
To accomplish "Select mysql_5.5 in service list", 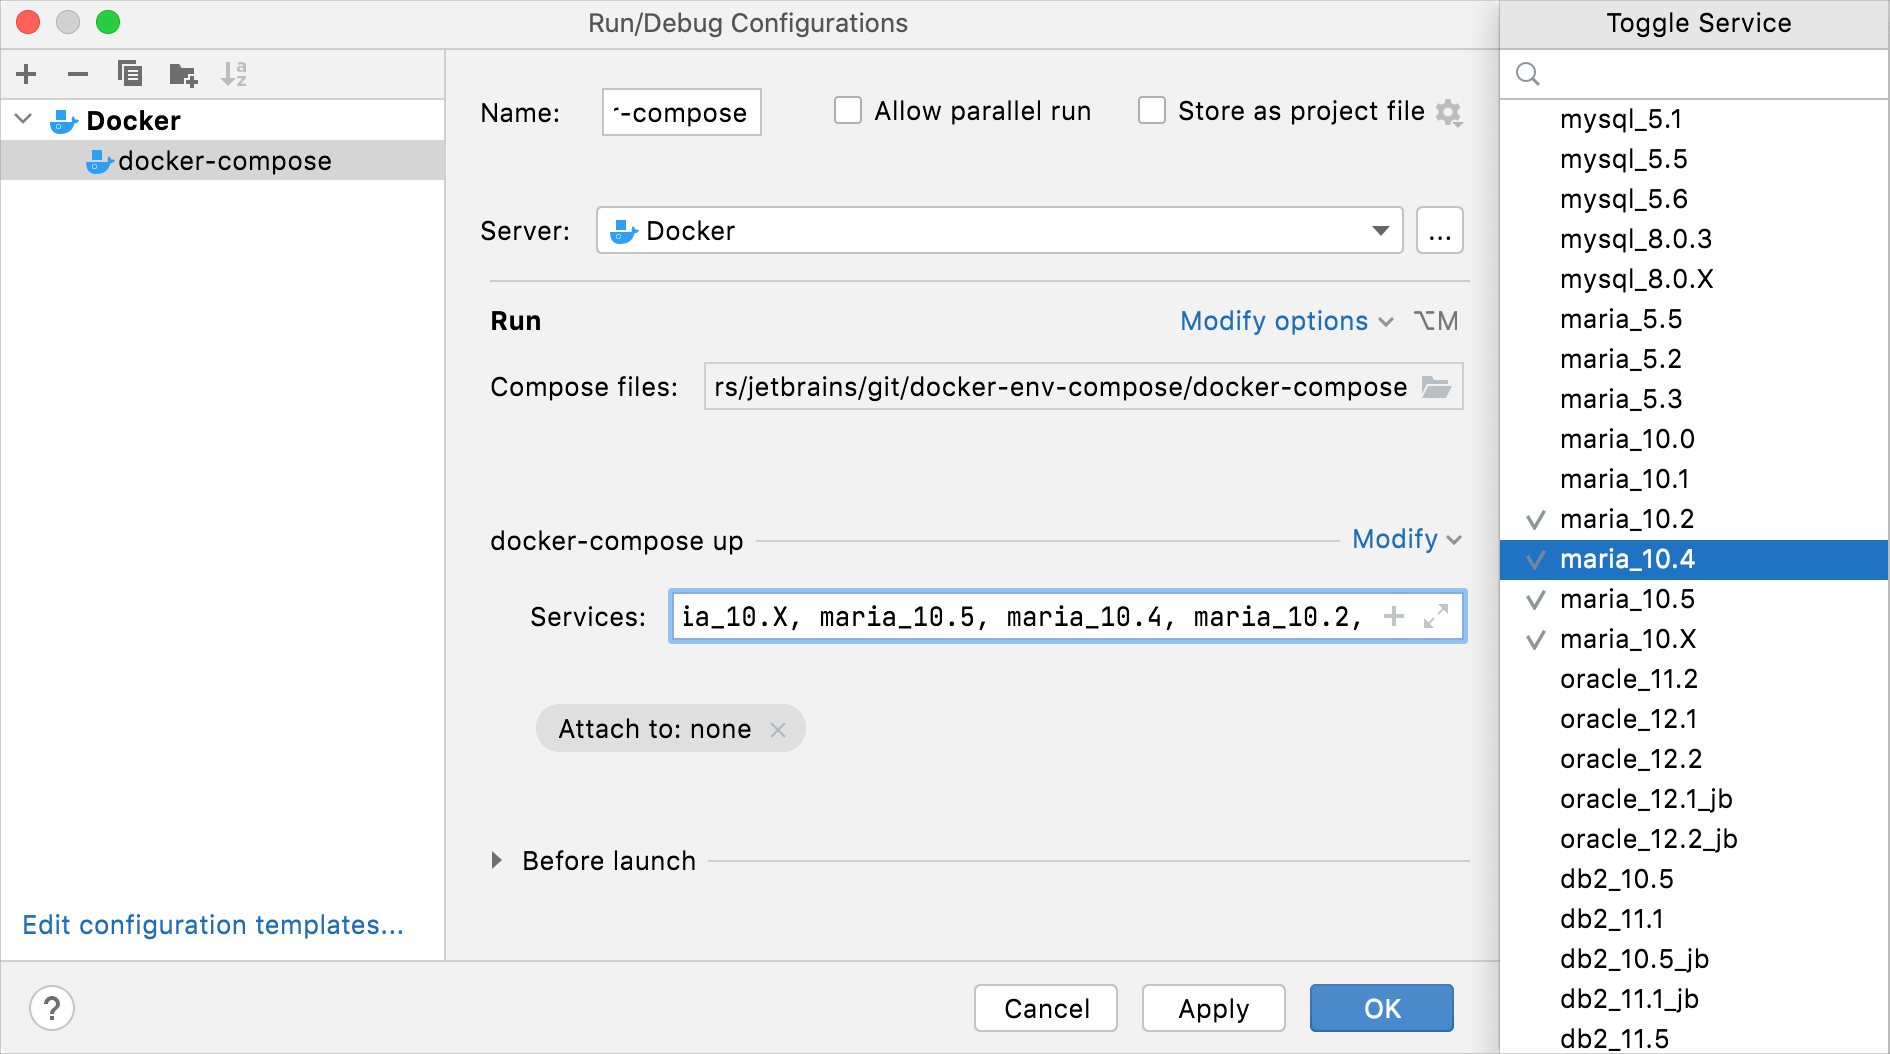I will [x=1694, y=159].
